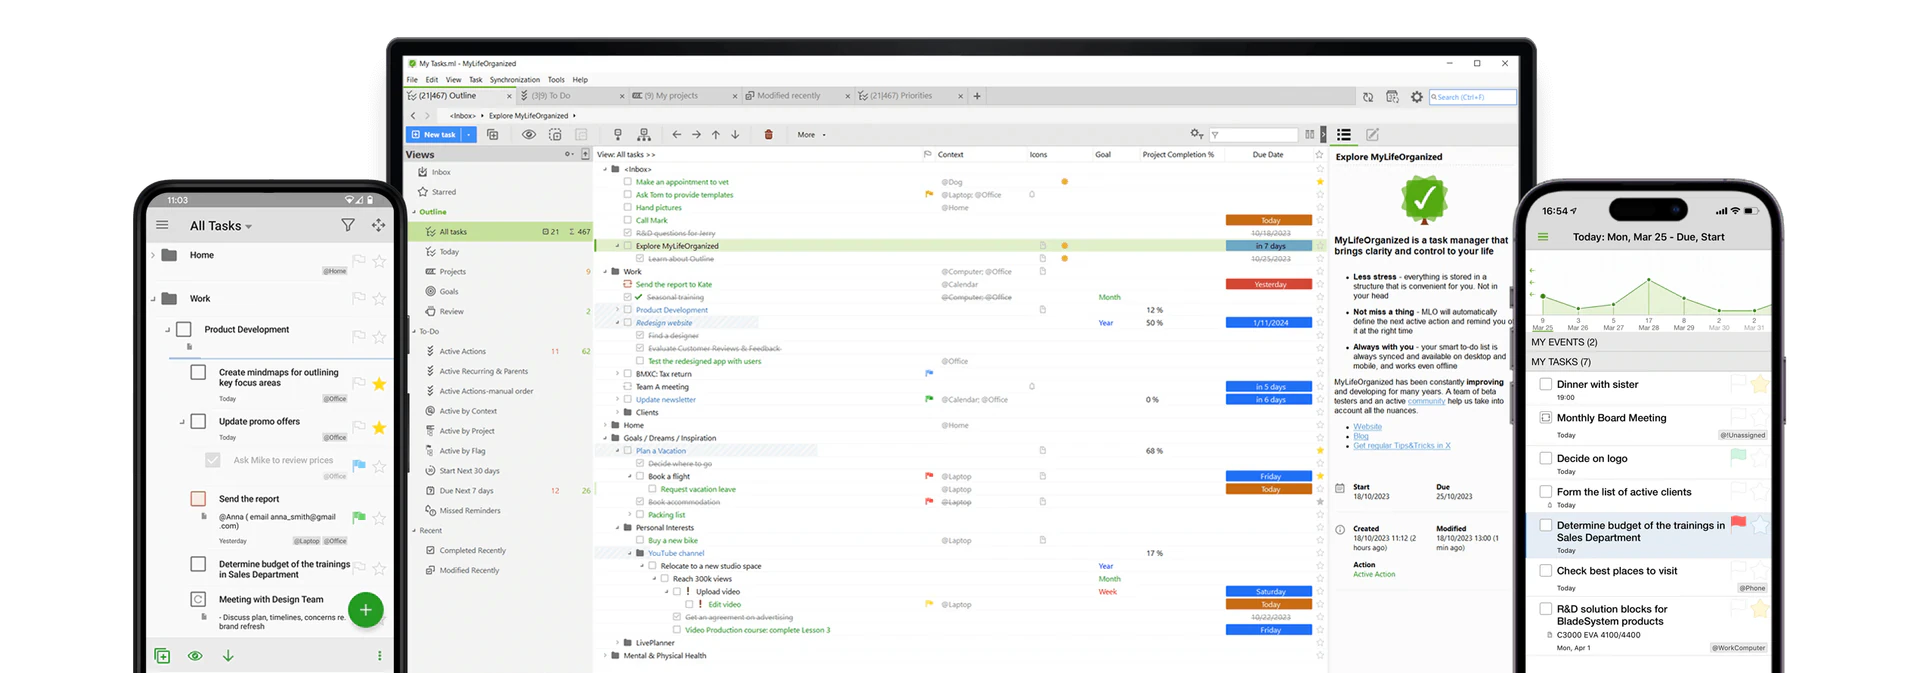
Task: Click the blue New task button
Action: pos(433,134)
